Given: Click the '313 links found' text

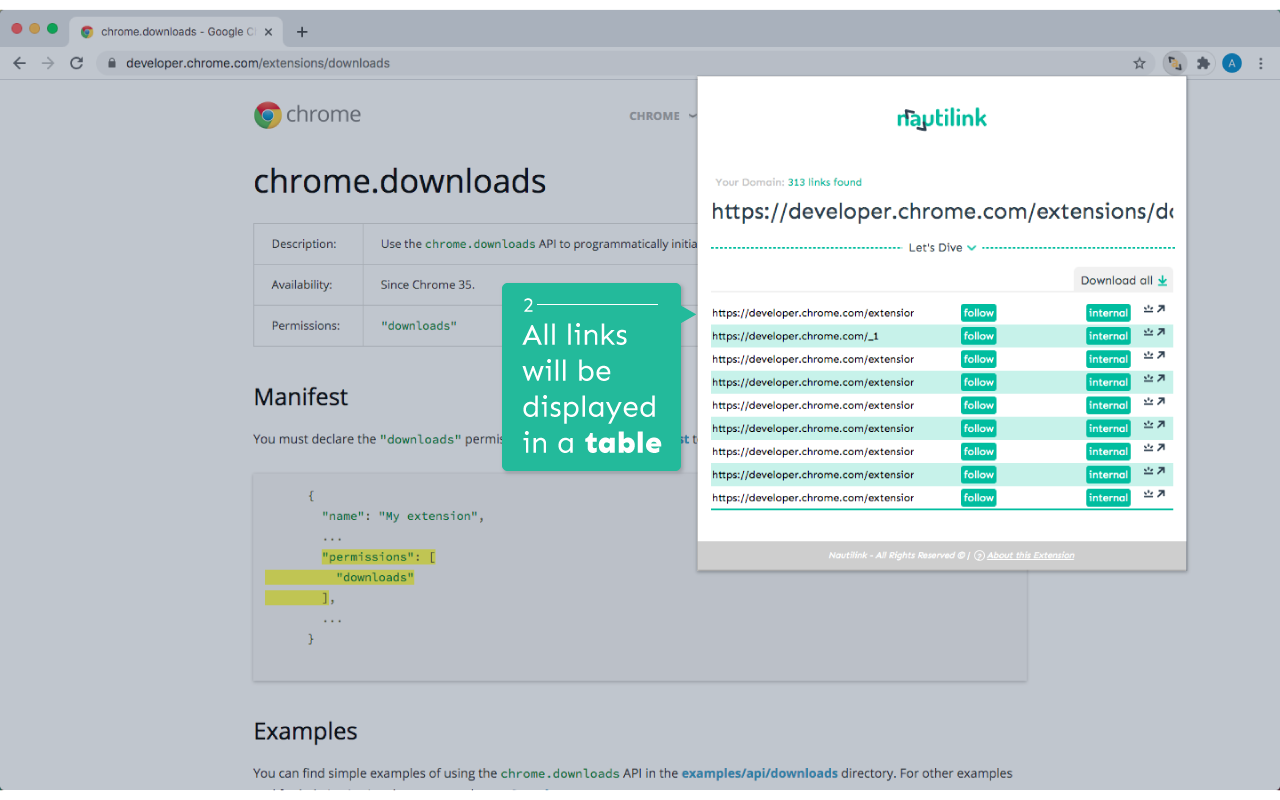Looking at the screenshot, I should click(824, 182).
